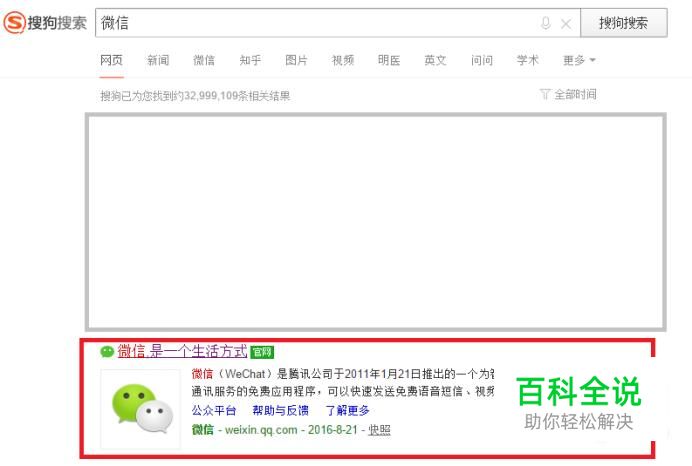Open the 问问 tab
Image resolution: width=692 pixels, height=466 pixels.
tap(481, 60)
